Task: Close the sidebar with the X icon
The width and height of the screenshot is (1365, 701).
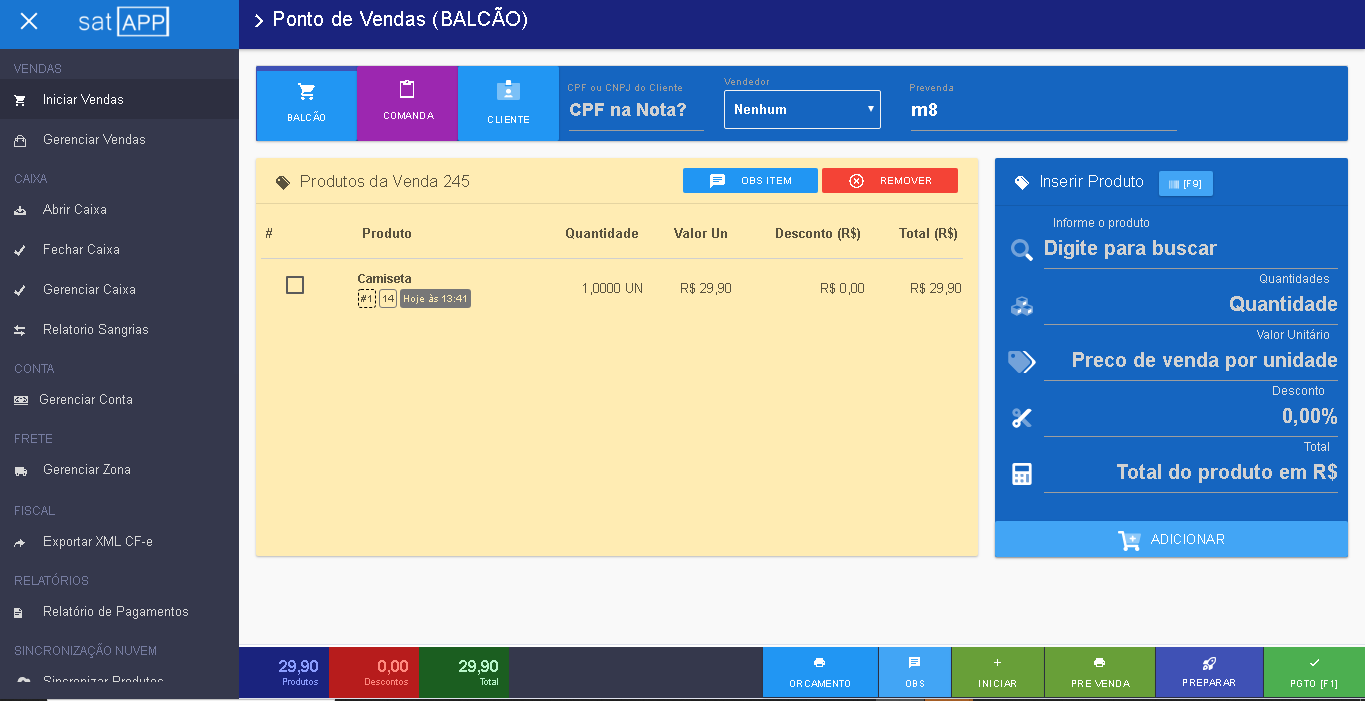Action: (x=29, y=21)
